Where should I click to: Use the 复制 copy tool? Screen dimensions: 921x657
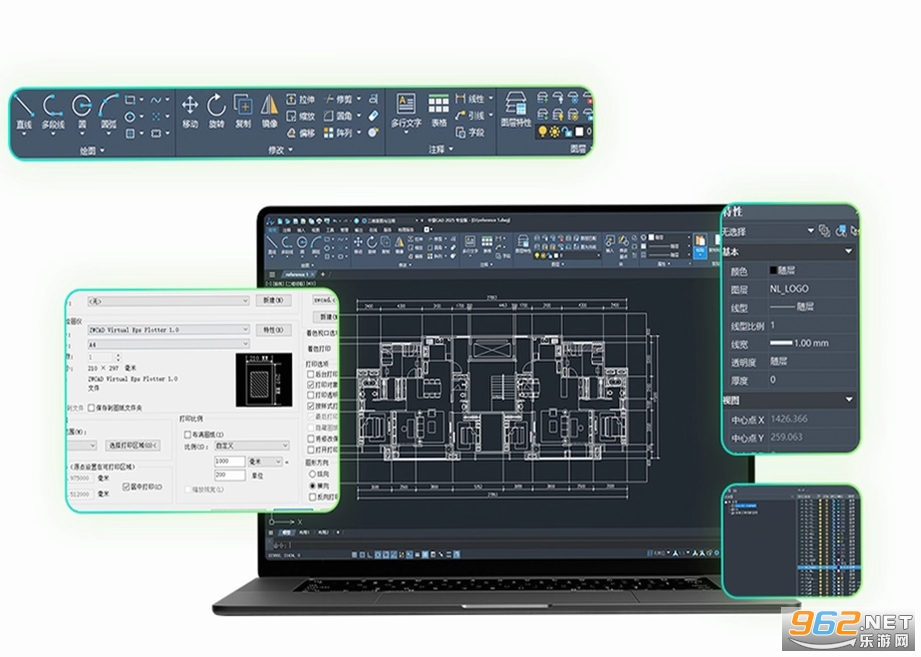(x=243, y=112)
